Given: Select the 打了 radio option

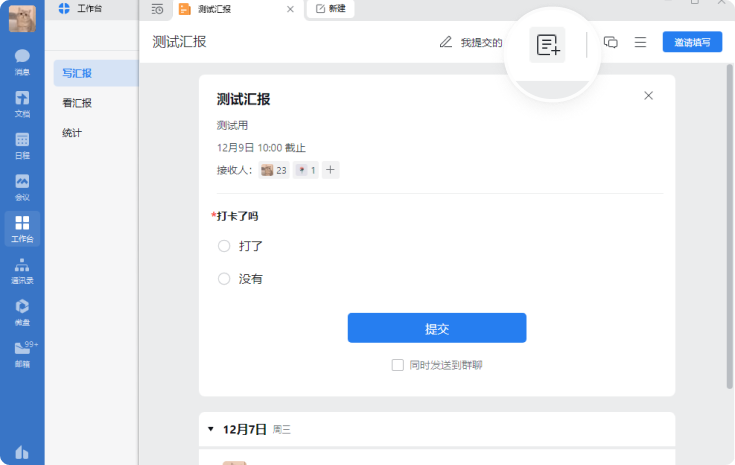Looking at the screenshot, I should click(x=224, y=246).
